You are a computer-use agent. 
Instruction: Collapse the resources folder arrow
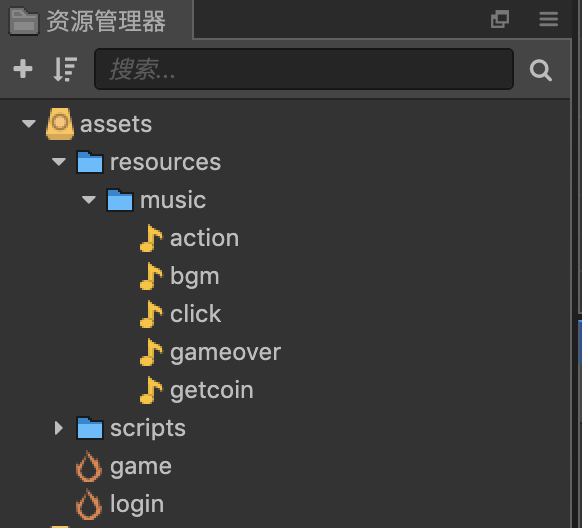coord(59,162)
